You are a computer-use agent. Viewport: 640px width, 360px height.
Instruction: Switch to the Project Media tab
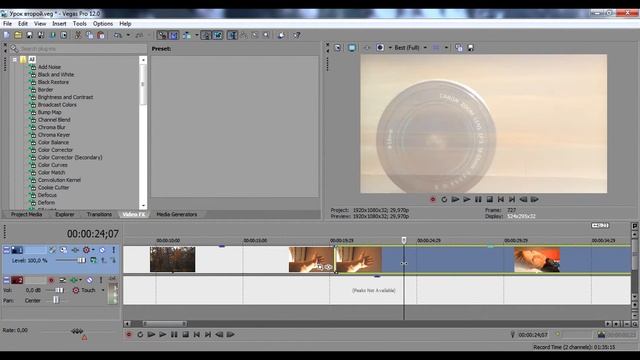(27, 214)
